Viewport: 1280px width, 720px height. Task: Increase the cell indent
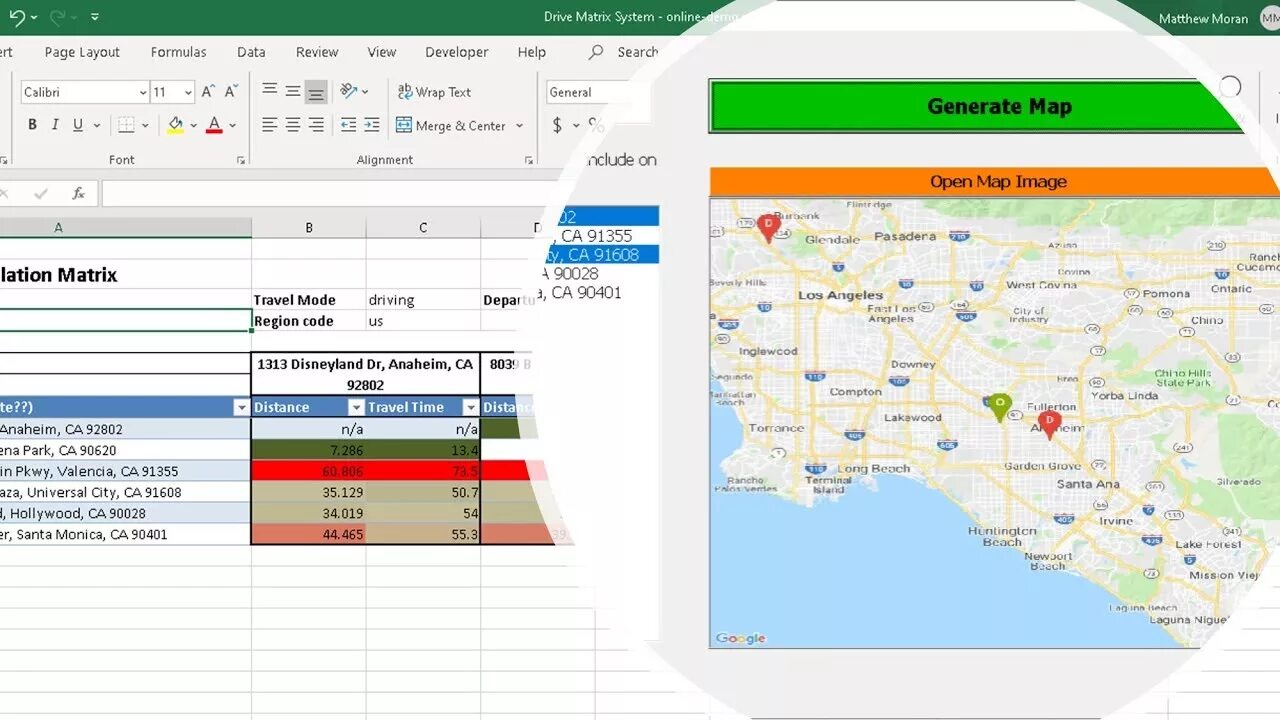(x=371, y=125)
